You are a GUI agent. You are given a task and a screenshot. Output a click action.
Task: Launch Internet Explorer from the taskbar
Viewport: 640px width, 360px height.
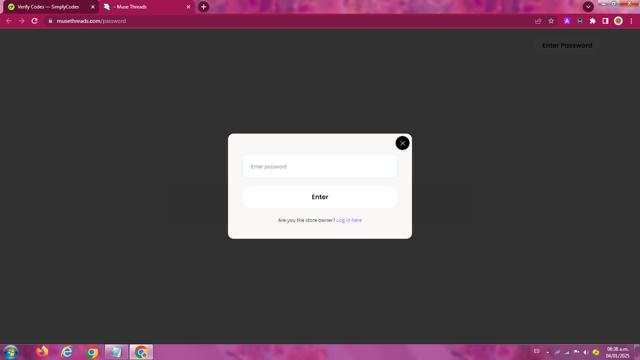coord(67,352)
